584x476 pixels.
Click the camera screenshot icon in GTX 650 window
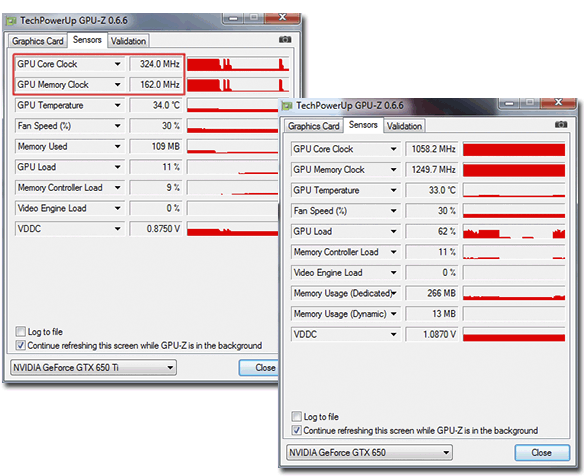pos(561,124)
